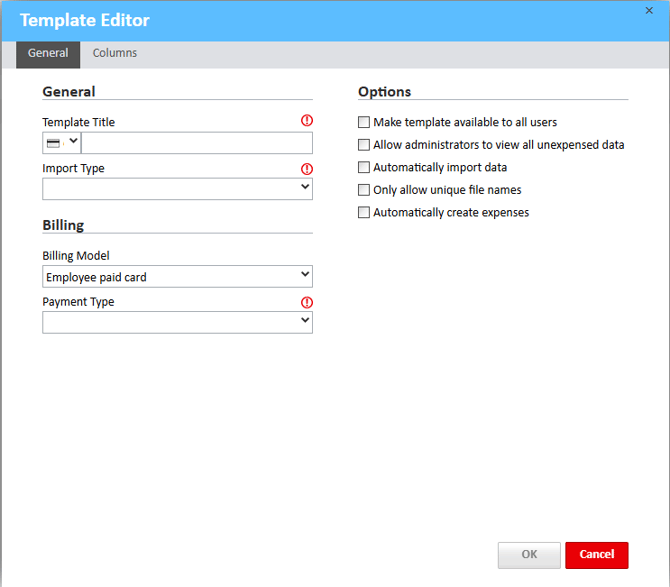Focus the Template Title text field
This screenshot has width=670, height=587.
coord(197,143)
